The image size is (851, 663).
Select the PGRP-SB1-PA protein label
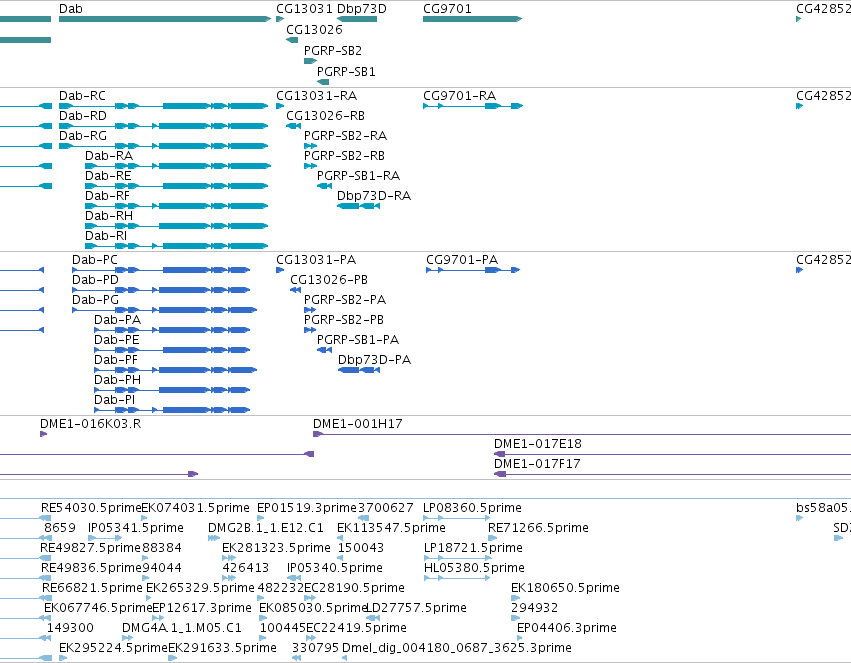(358, 341)
